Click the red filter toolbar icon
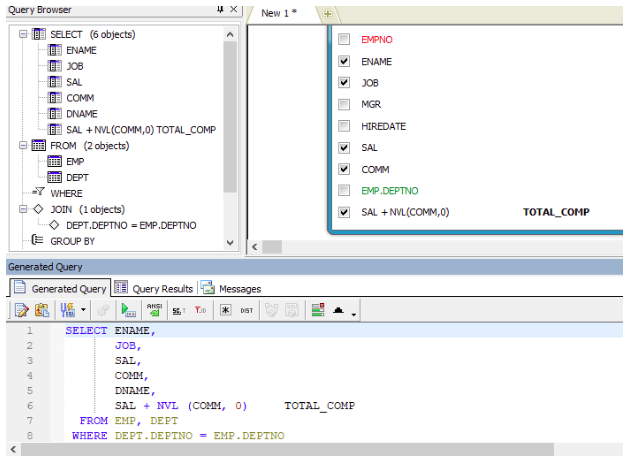This screenshot has width=627, height=461. (200, 310)
